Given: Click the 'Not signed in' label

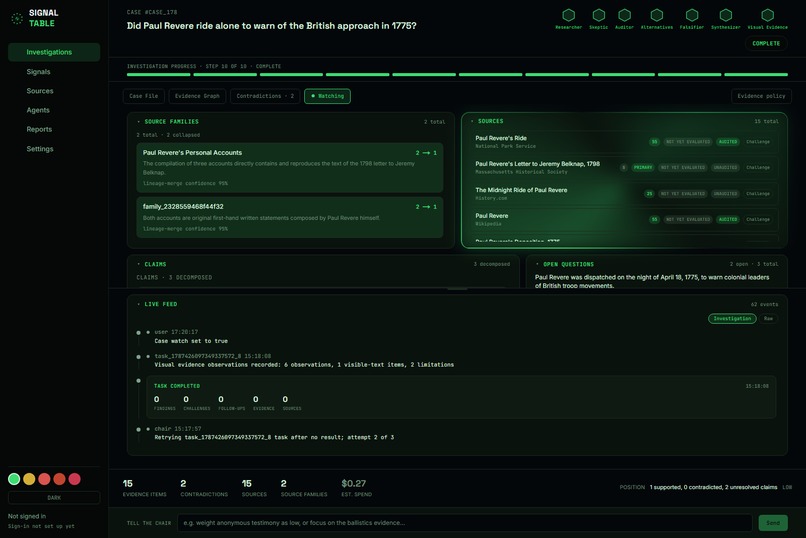Looking at the screenshot, I should click(x=27, y=516).
